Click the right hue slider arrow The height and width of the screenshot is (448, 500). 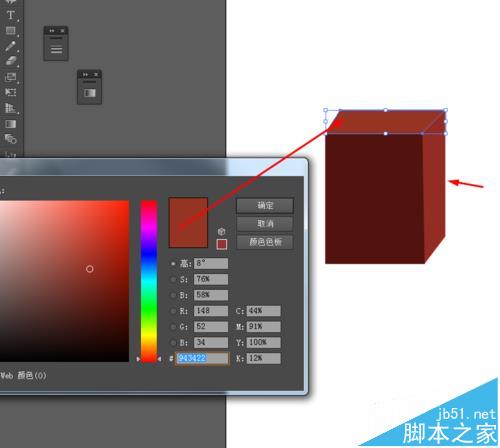pos(159,359)
